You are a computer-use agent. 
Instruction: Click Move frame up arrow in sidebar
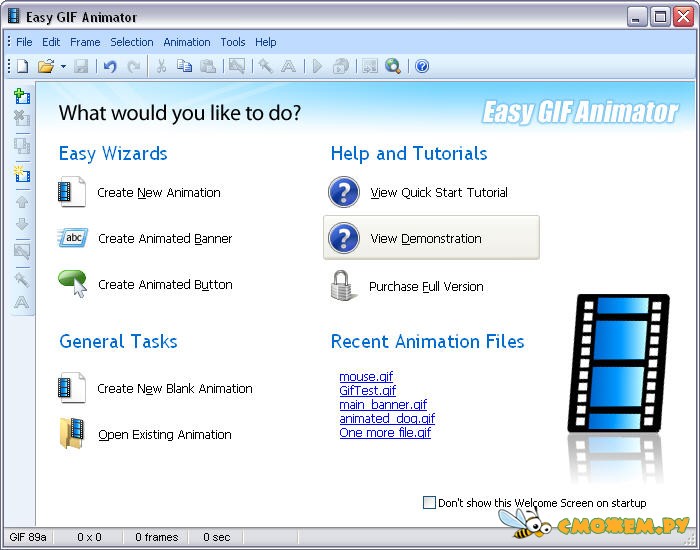[22, 202]
